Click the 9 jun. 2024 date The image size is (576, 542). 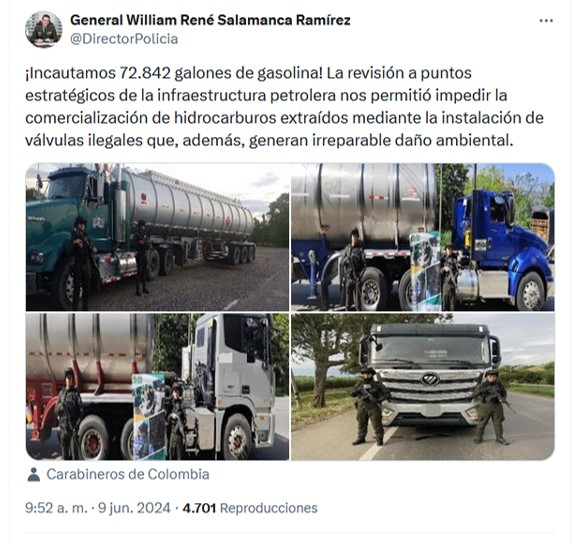(x=134, y=508)
